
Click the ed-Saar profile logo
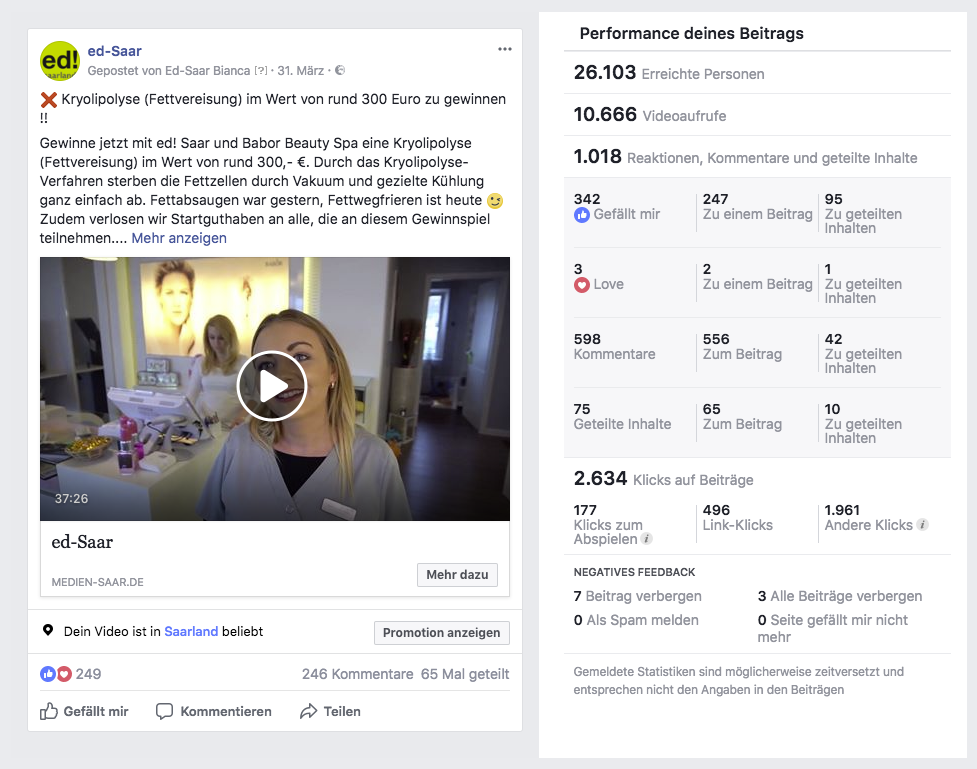[60, 61]
